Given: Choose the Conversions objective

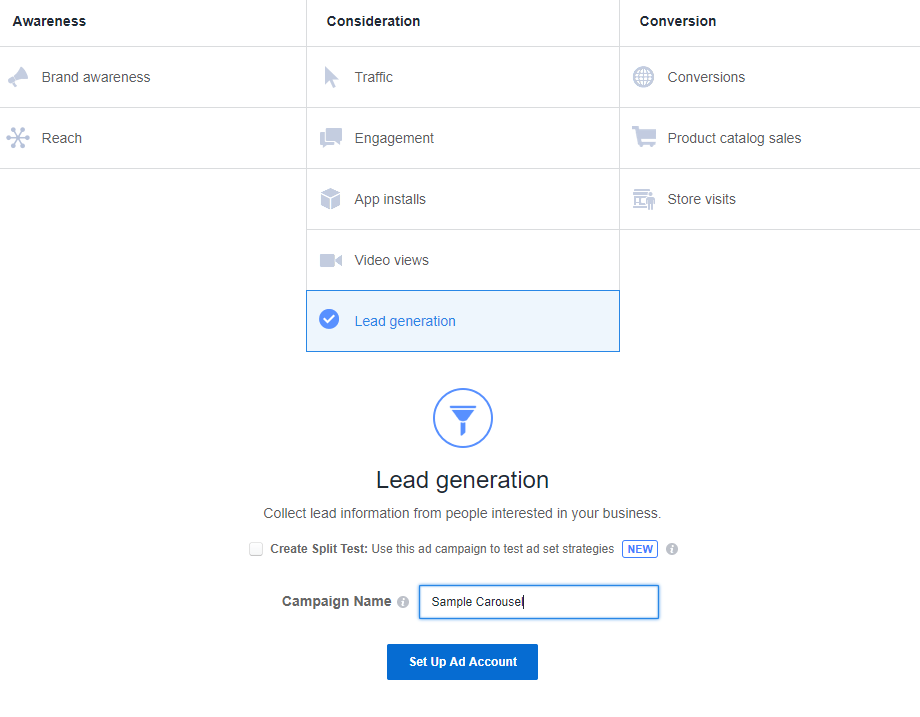Looking at the screenshot, I should coord(706,77).
